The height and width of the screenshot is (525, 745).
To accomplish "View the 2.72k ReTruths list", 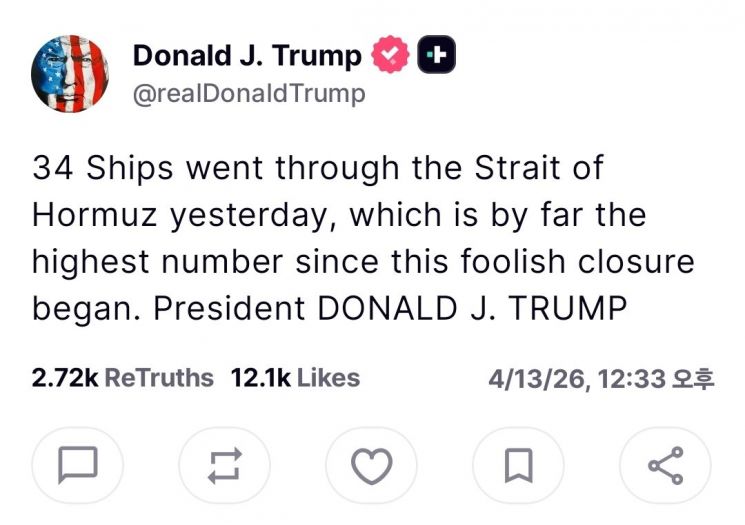I will pyautogui.click(x=123, y=378).
